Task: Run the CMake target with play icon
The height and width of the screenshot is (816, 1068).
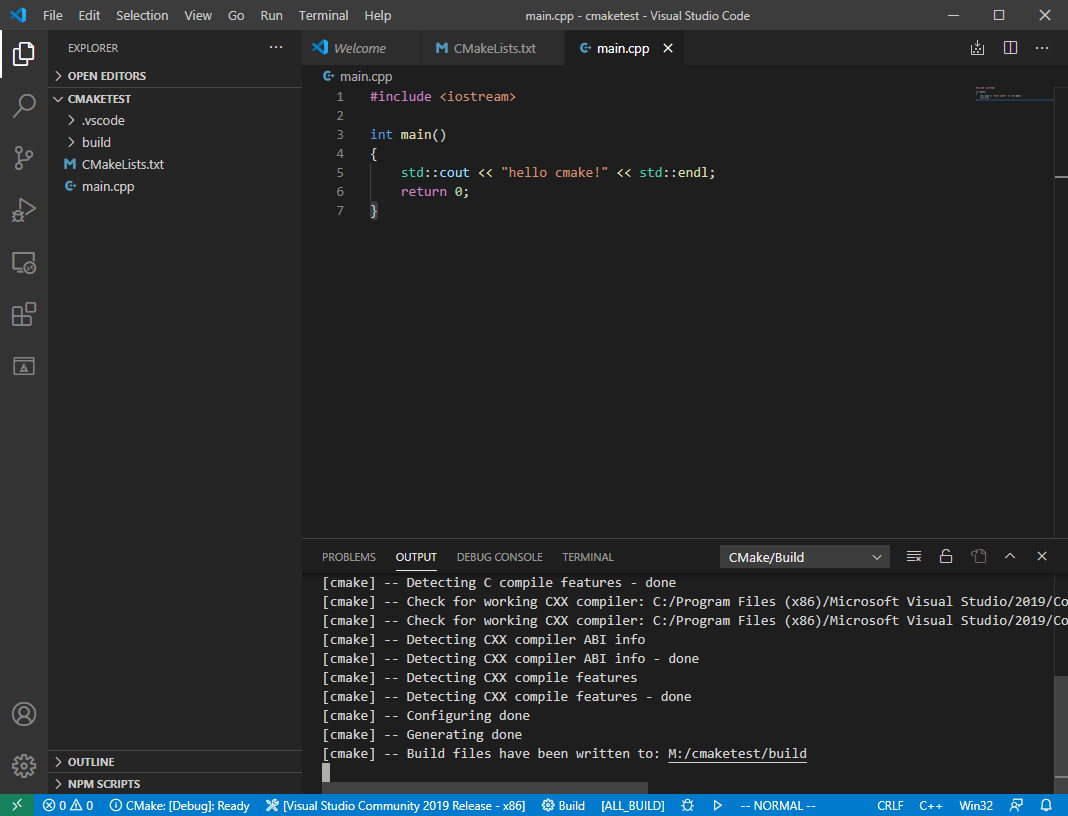Action: click(x=717, y=805)
